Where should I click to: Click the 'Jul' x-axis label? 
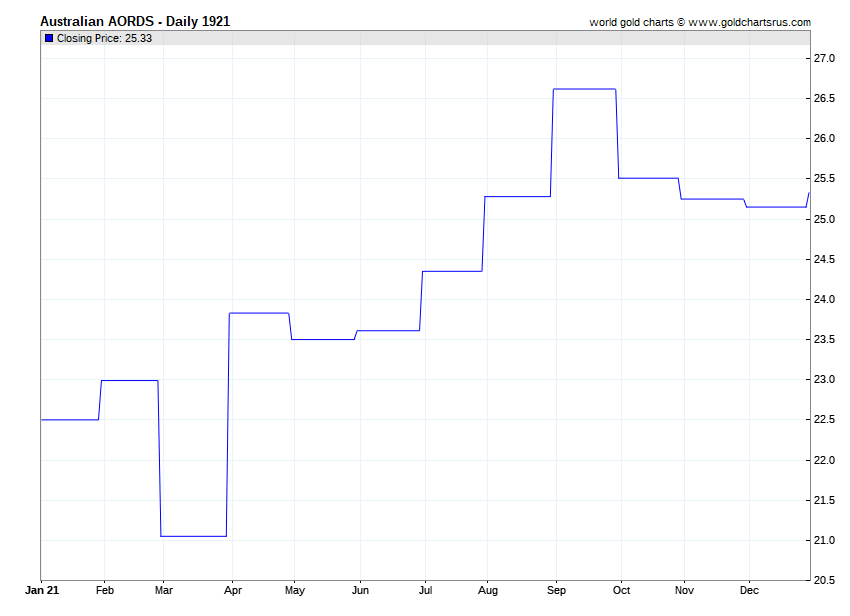(x=425, y=590)
